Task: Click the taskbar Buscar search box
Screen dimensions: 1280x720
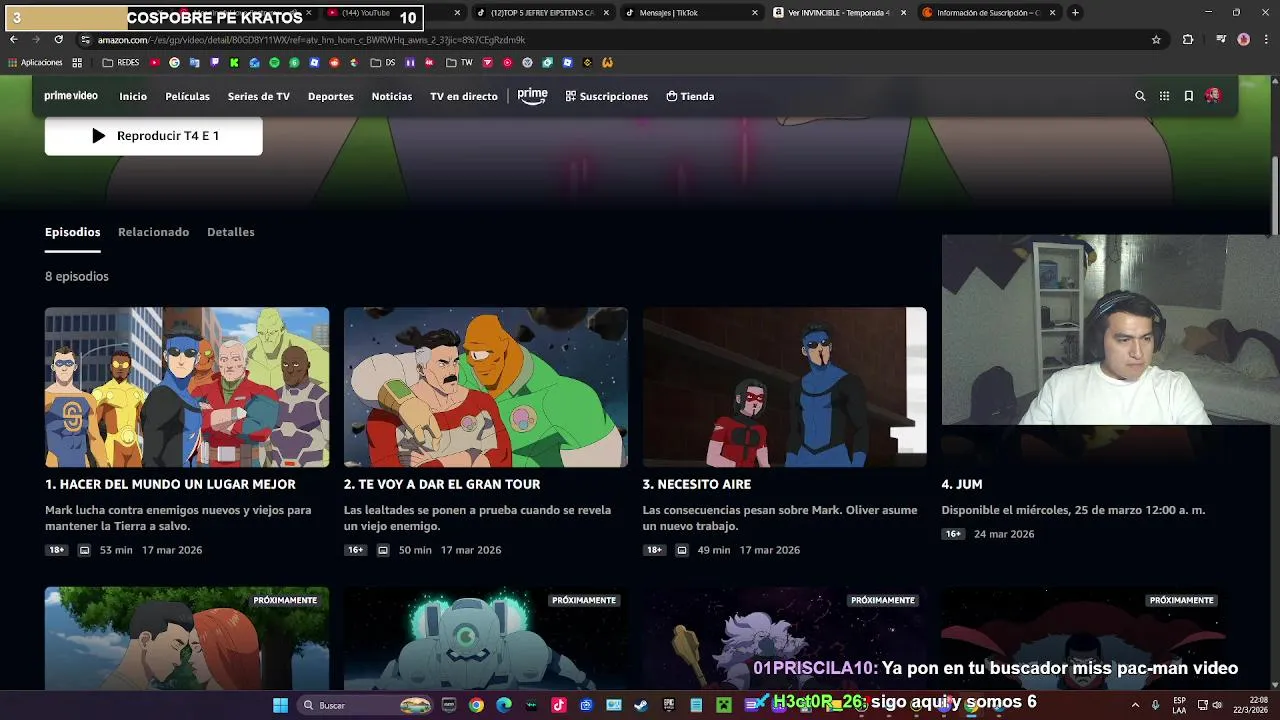Action: tap(365, 705)
